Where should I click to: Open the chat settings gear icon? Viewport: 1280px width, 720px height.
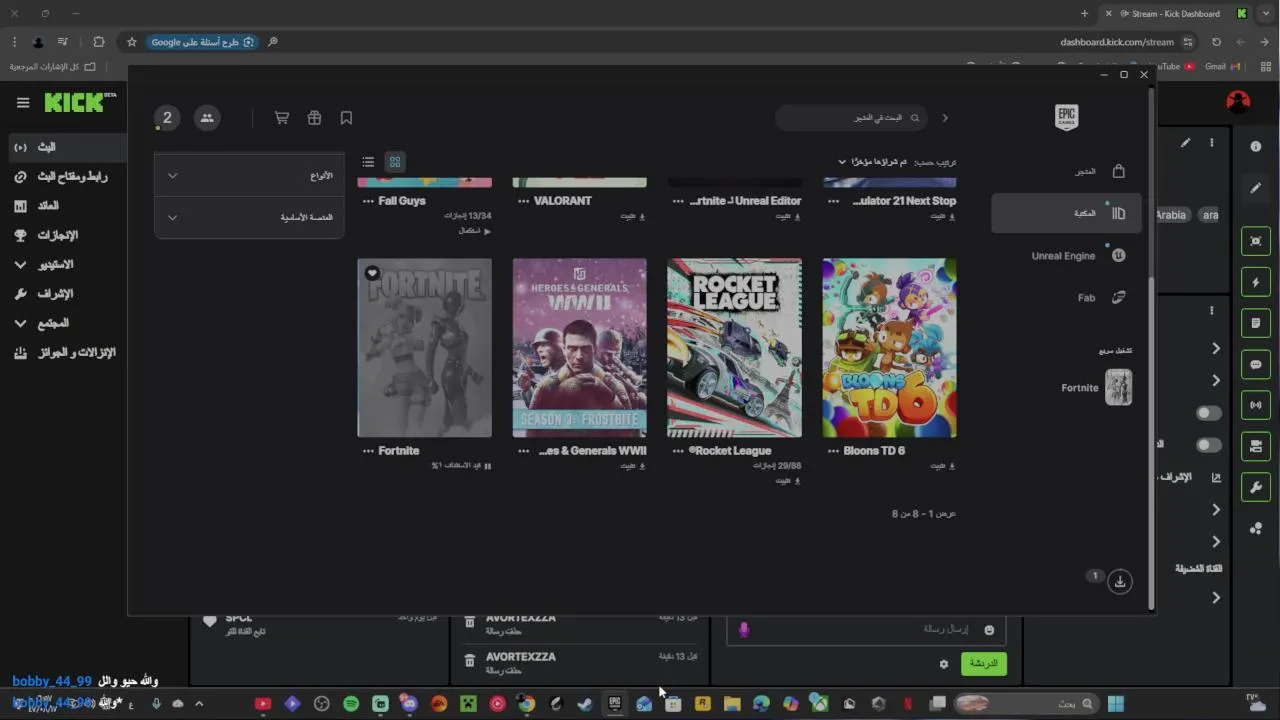coord(943,664)
